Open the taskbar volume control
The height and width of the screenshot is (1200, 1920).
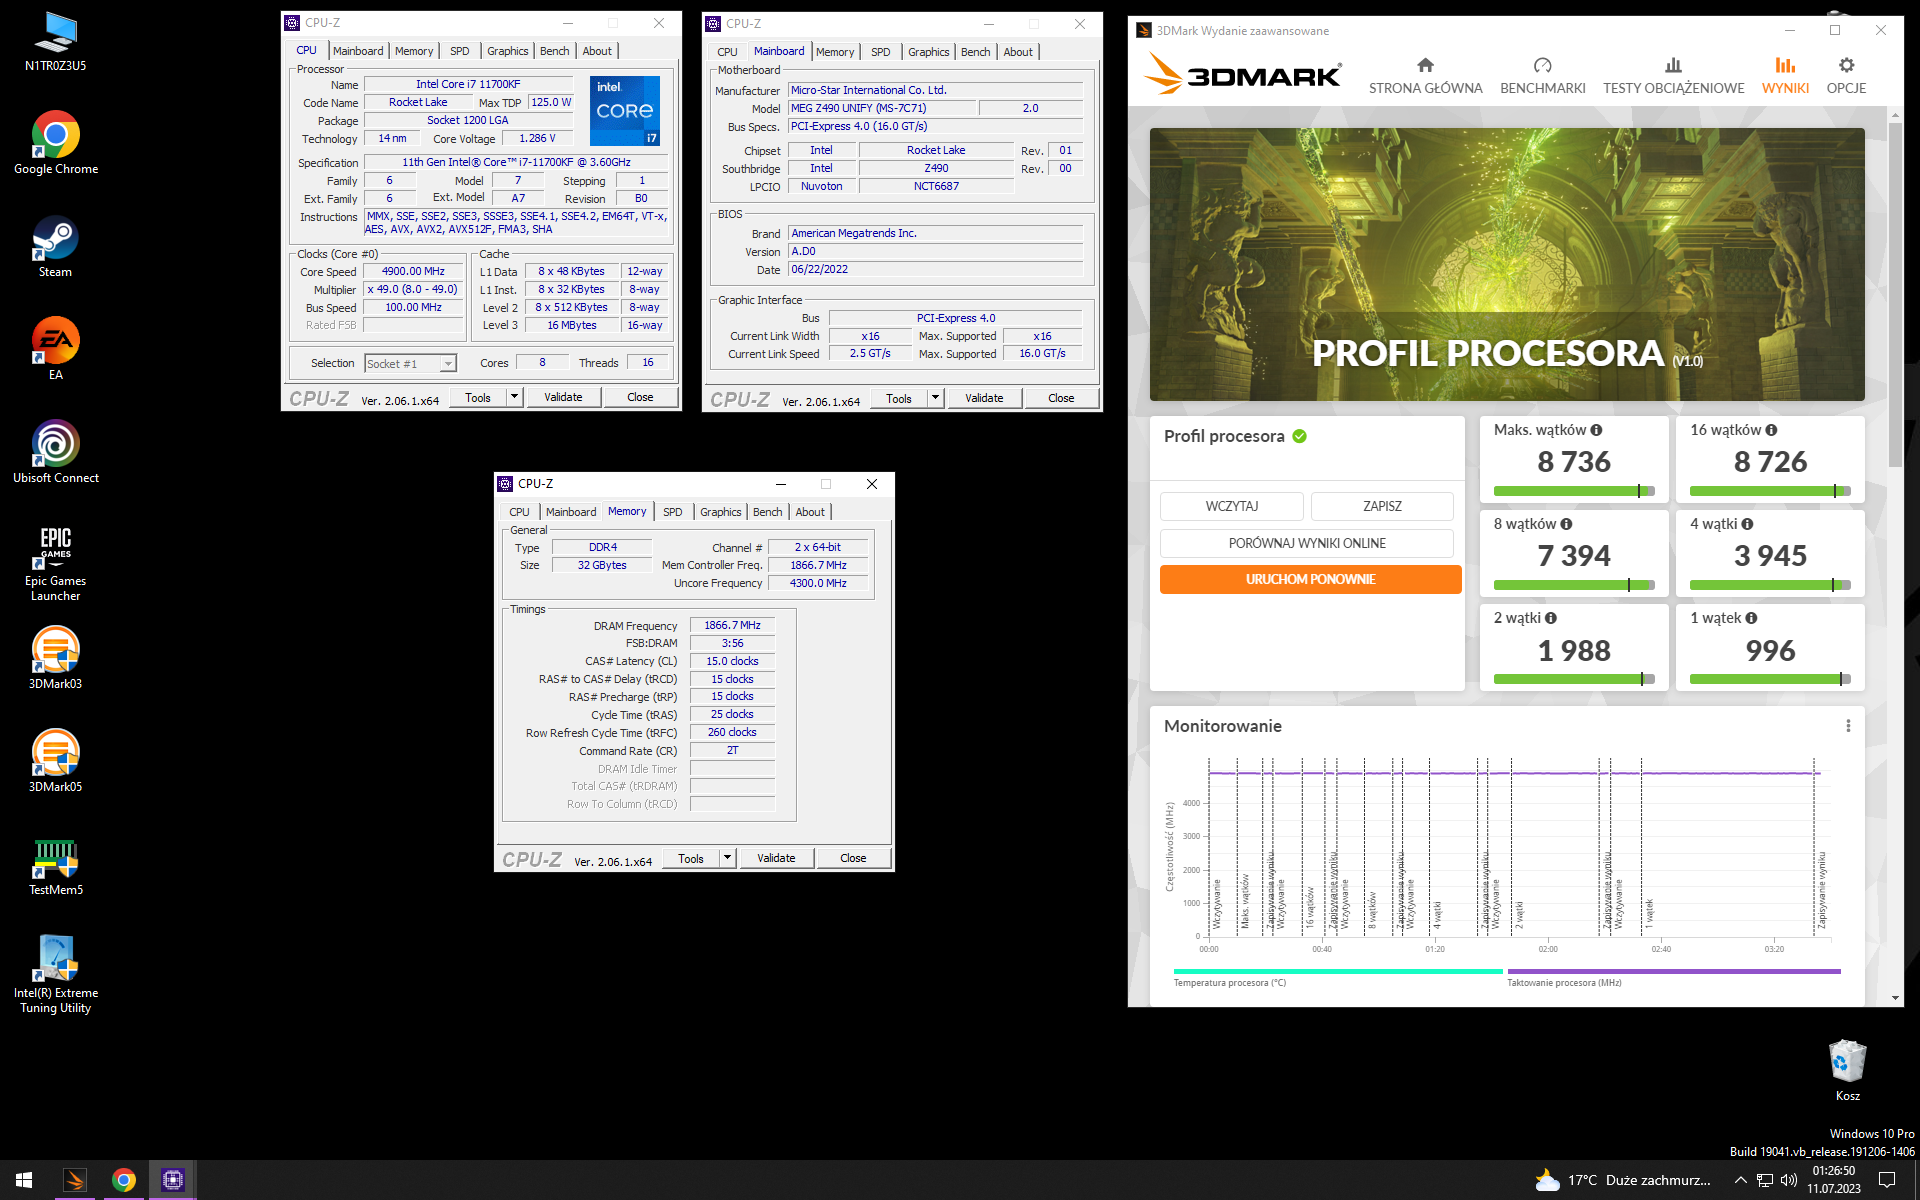coord(1789,1180)
